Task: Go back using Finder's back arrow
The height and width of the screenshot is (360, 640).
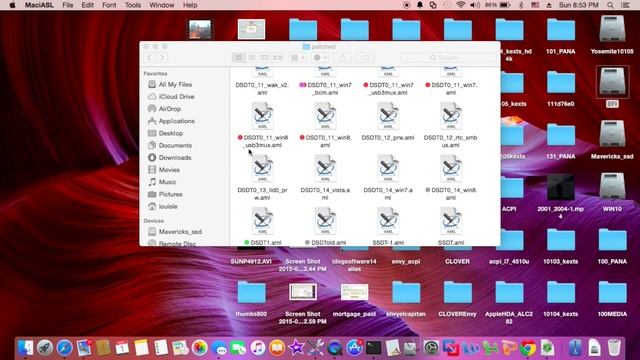Action: coord(149,58)
